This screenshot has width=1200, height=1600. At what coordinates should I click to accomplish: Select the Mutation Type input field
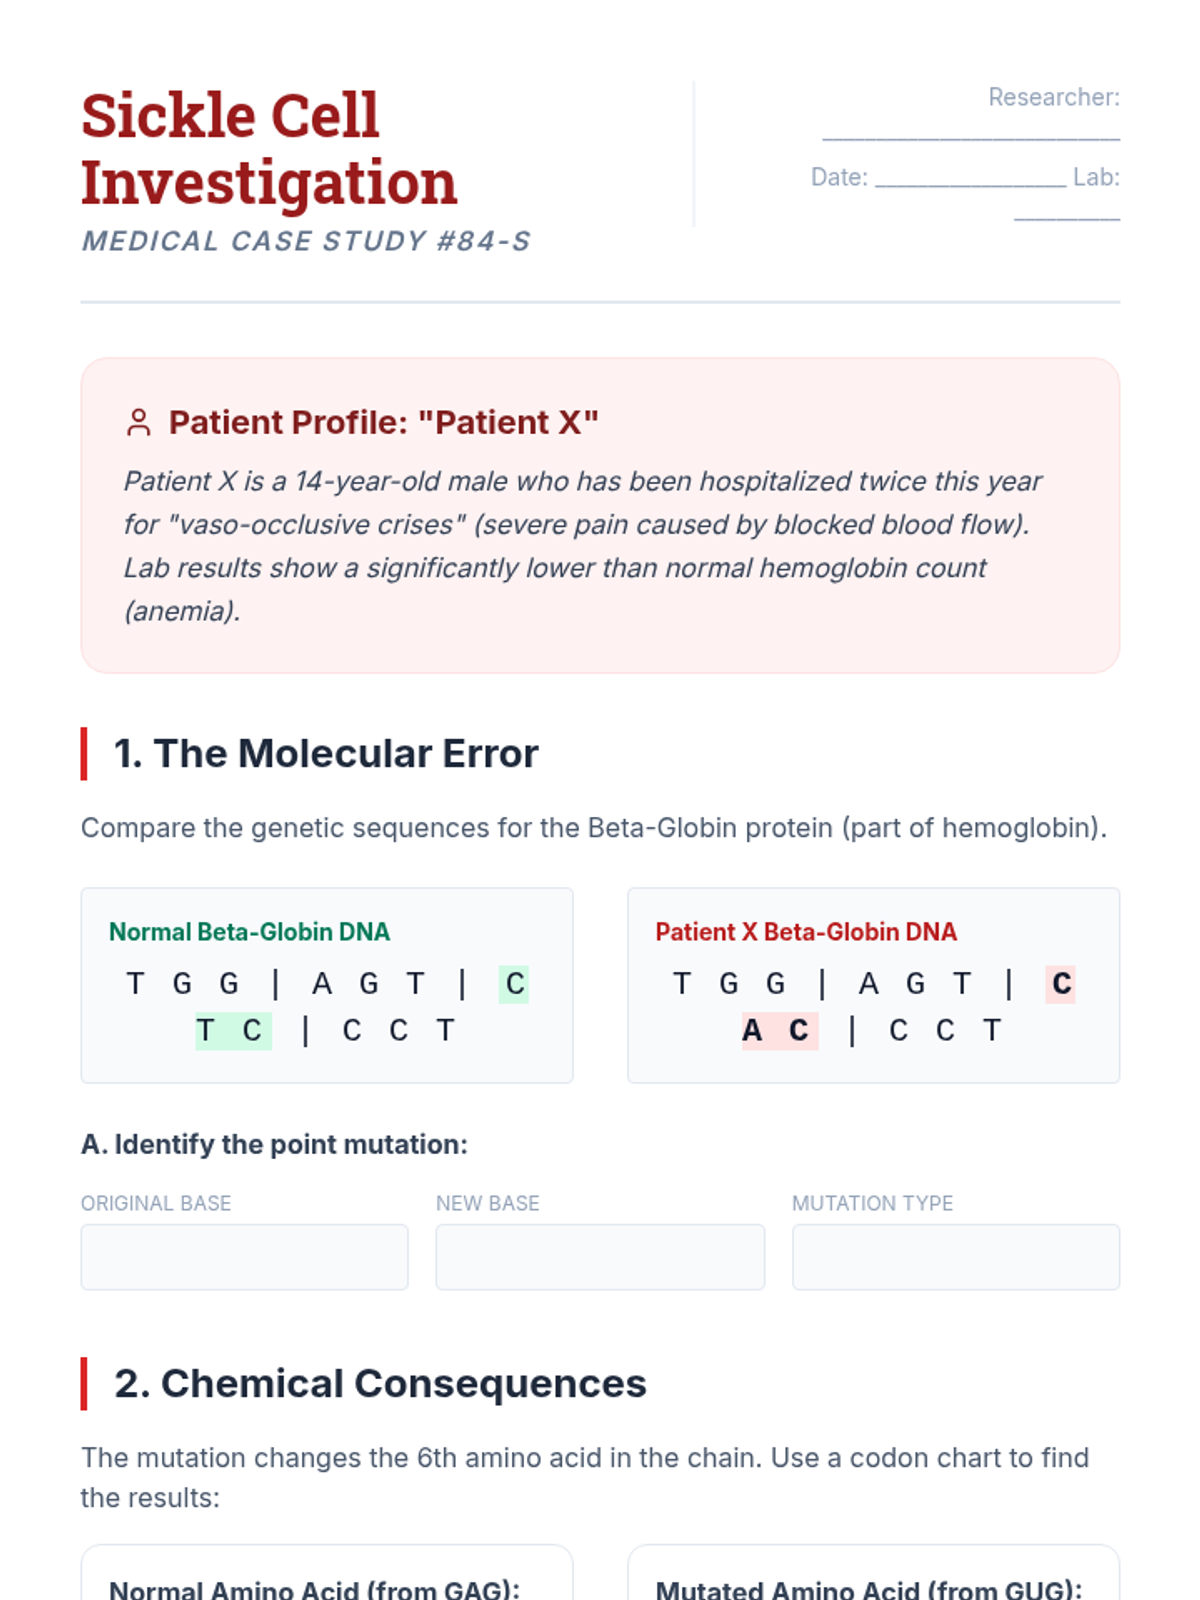[x=955, y=1257]
